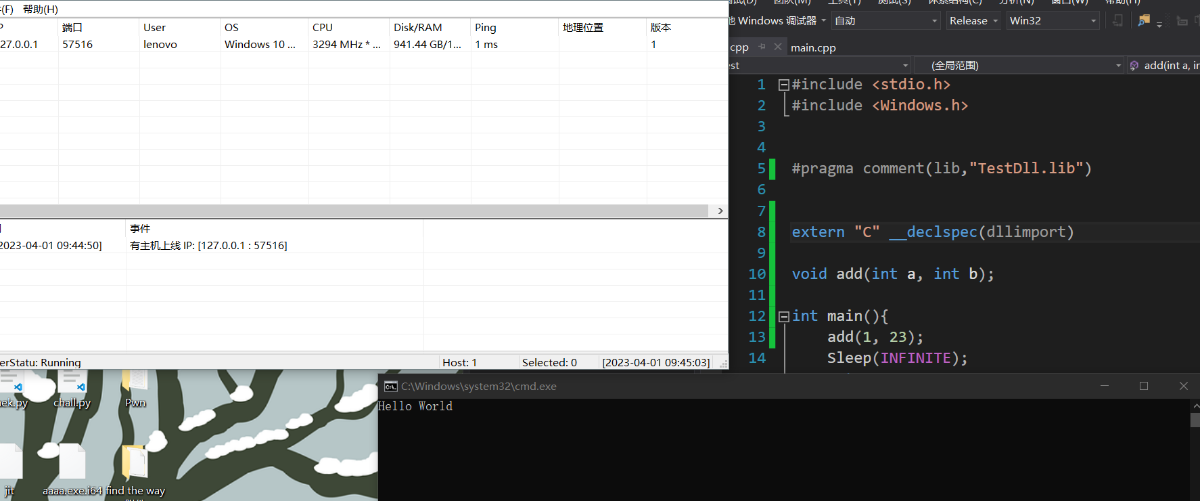The image size is (1200, 501).
Task: Open the project navigation dropdown in editor
Action: (820, 65)
